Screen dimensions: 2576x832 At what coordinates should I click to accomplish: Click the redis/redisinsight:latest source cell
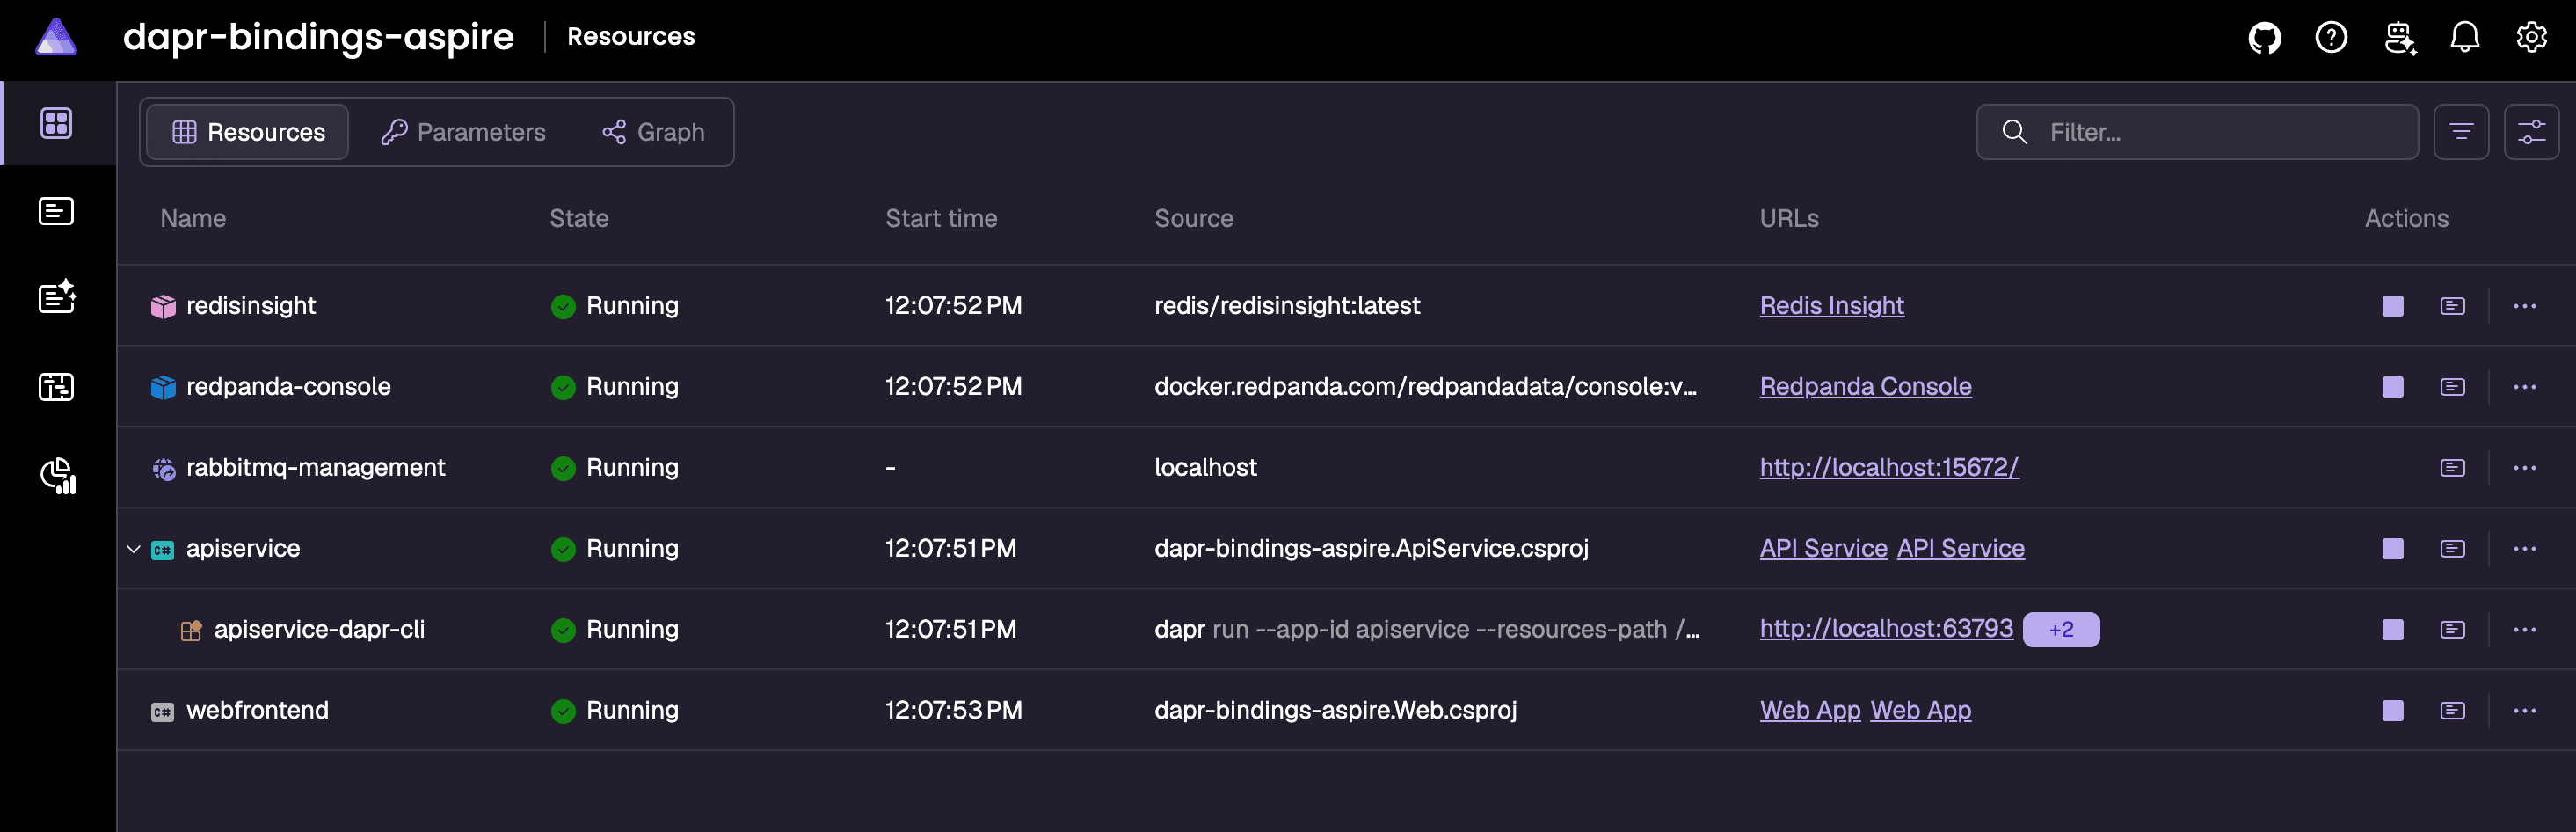[x=1287, y=306]
